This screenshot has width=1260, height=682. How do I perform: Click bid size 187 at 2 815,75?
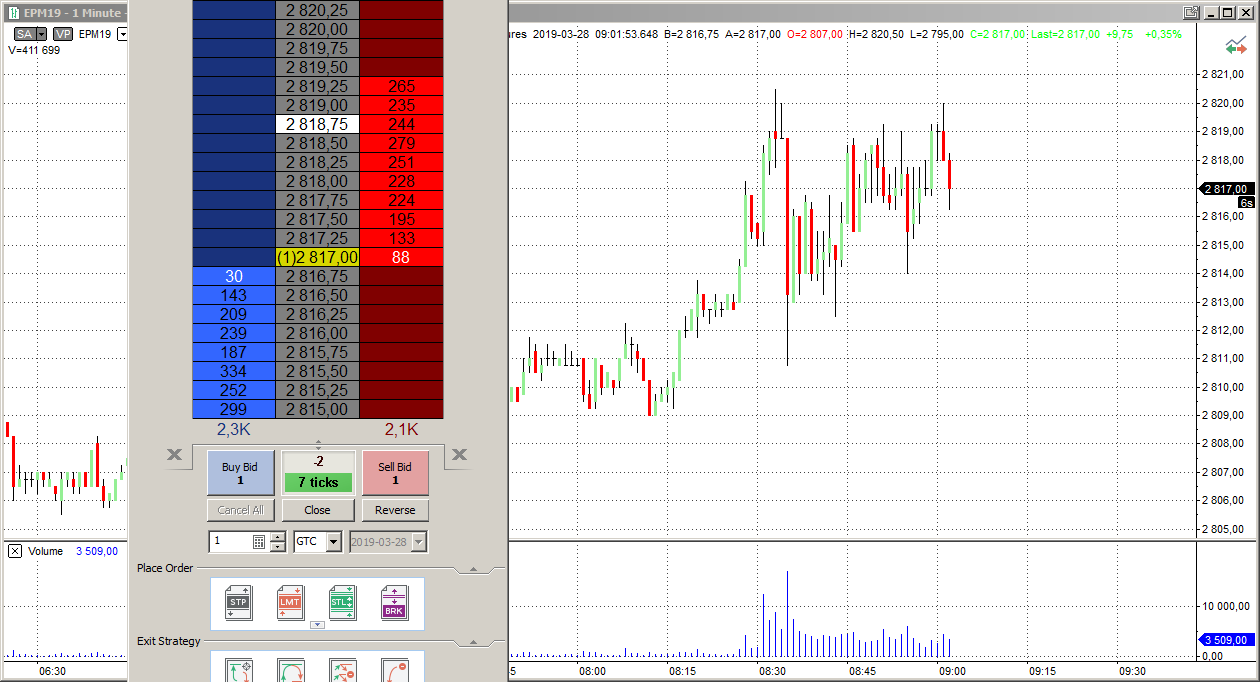coord(234,352)
